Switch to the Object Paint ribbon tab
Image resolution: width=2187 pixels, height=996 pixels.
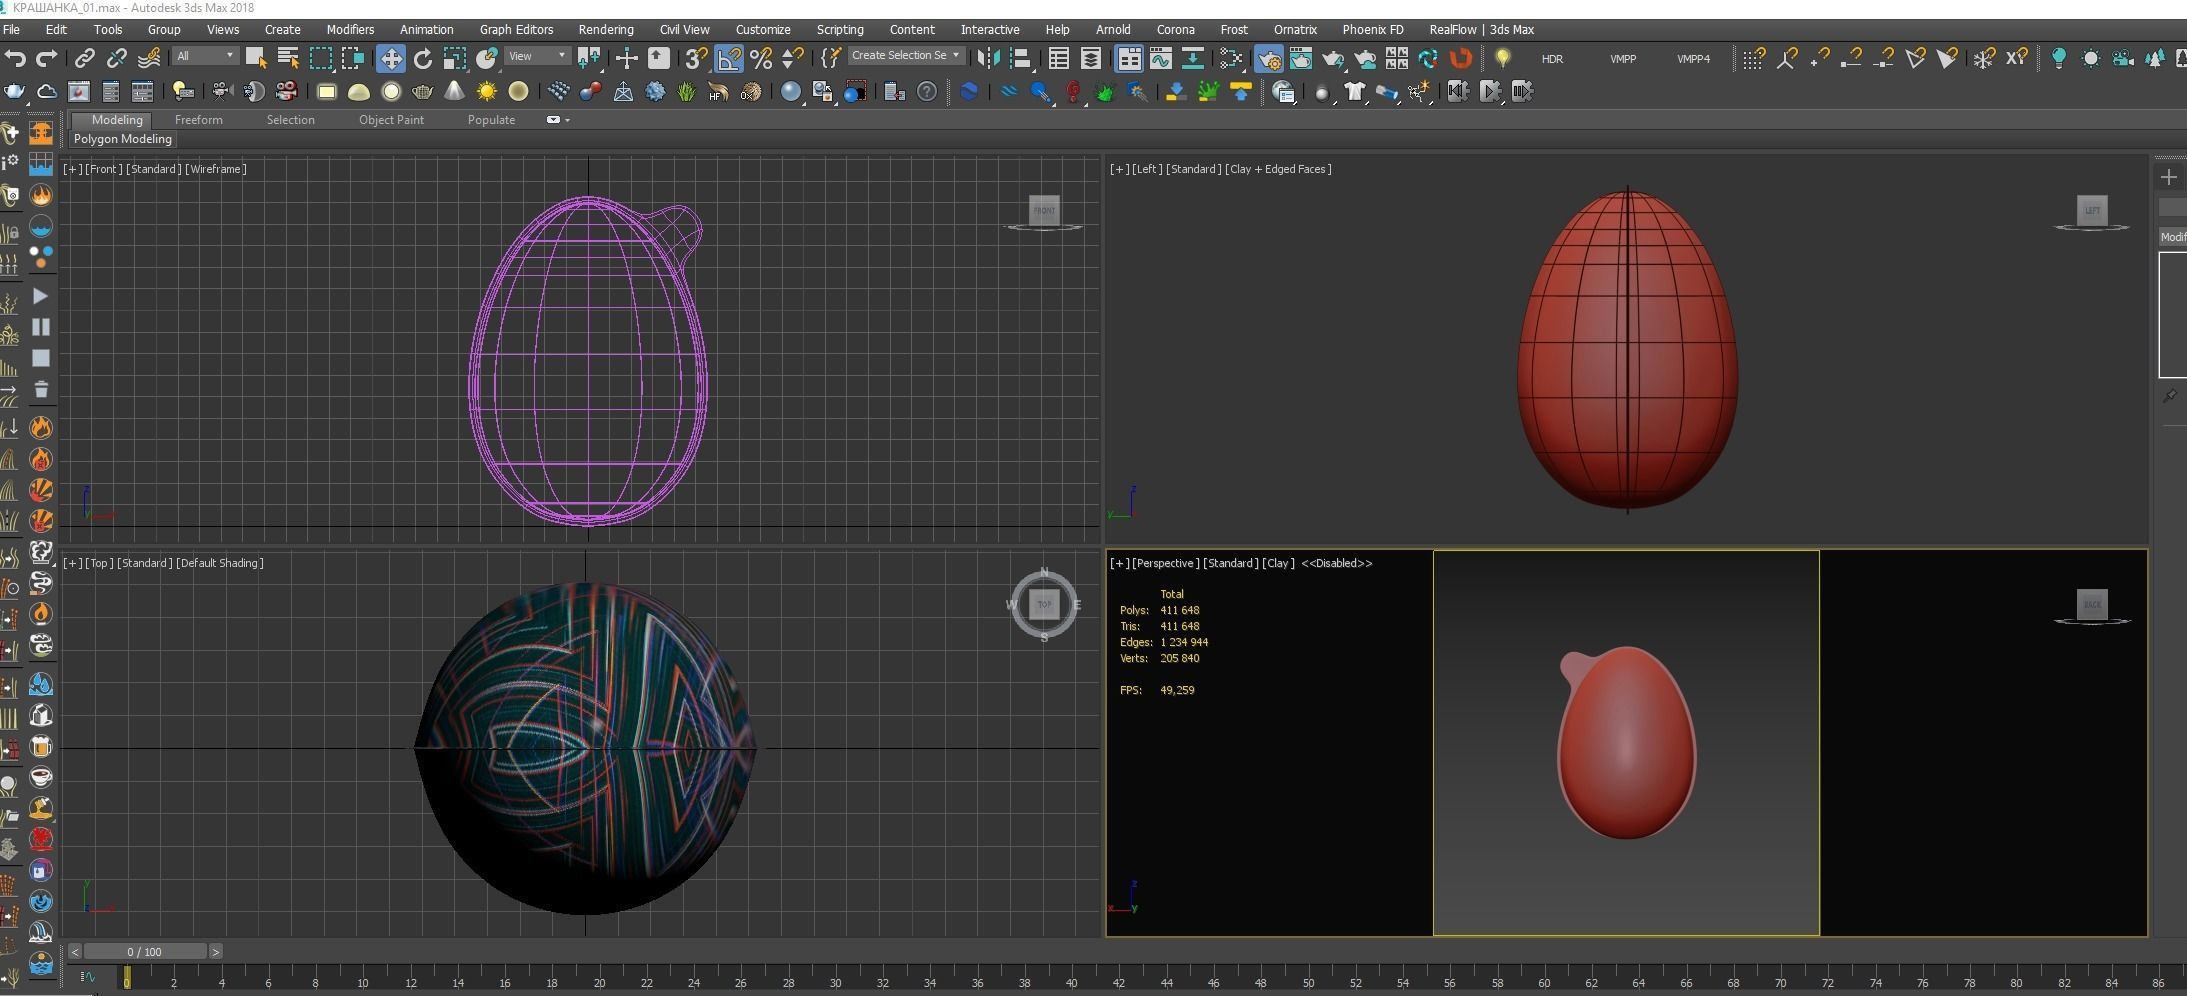point(391,120)
